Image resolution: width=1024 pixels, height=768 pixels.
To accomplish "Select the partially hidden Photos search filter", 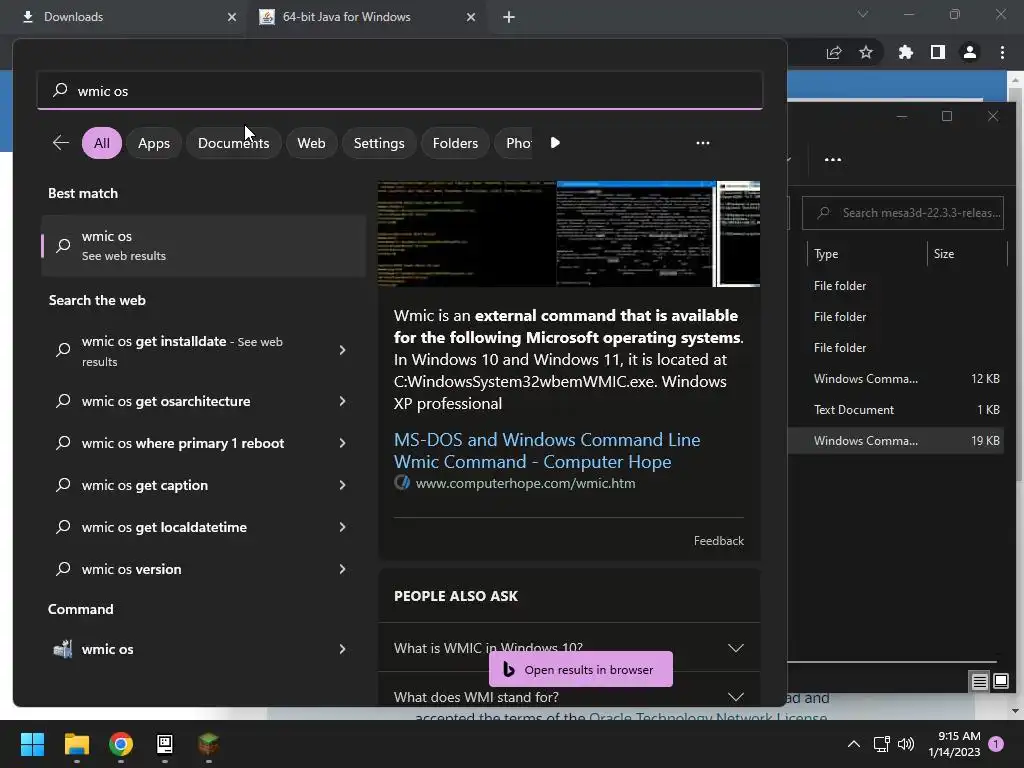I will [x=516, y=143].
